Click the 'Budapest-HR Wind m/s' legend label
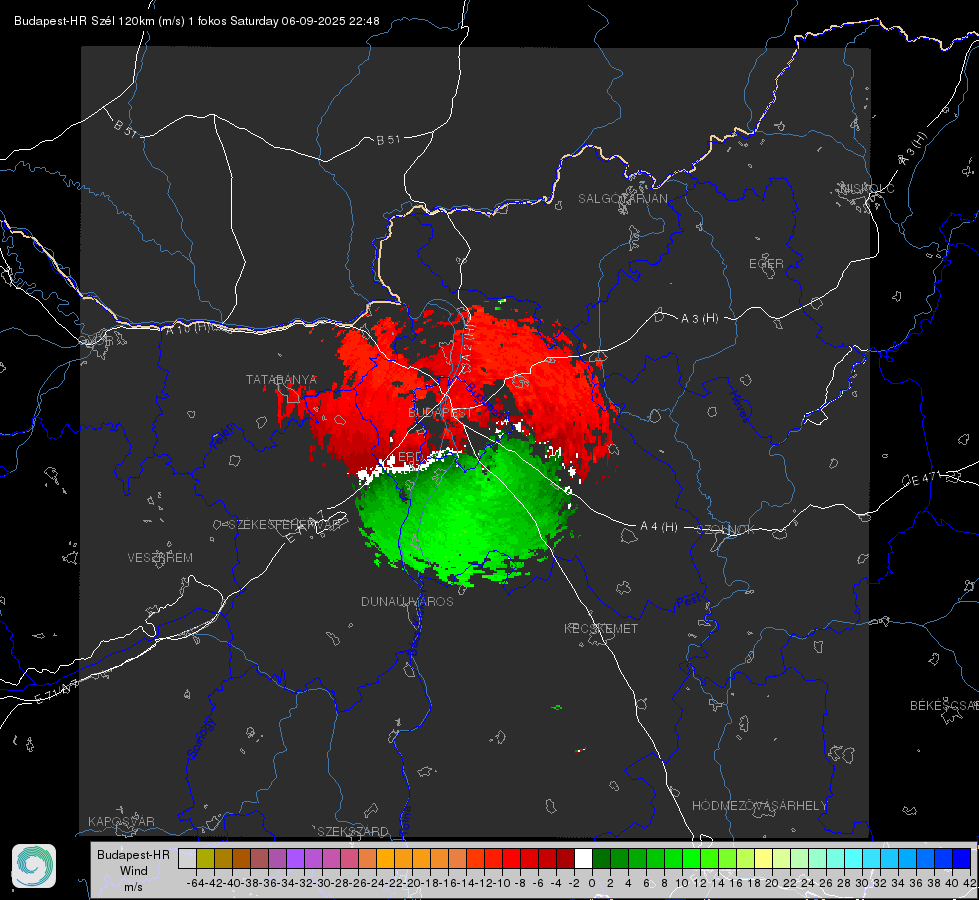 coord(134,870)
